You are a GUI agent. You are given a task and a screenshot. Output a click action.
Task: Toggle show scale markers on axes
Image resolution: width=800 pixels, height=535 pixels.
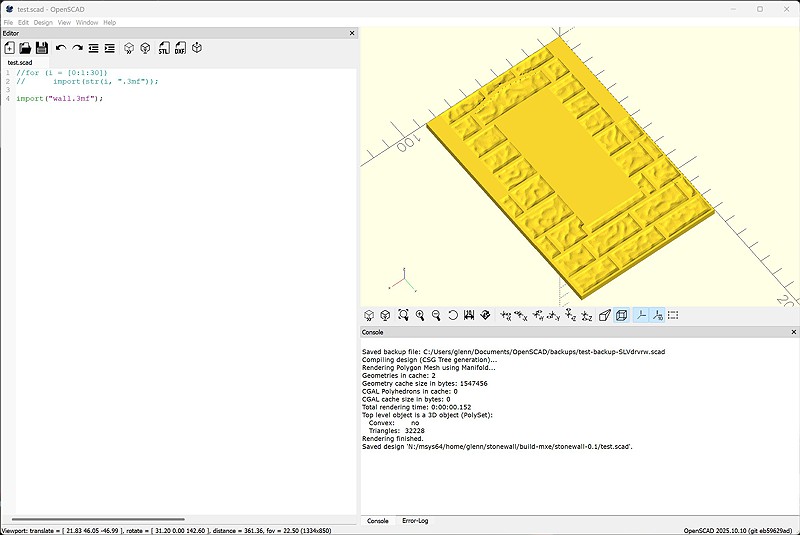(657, 315)
